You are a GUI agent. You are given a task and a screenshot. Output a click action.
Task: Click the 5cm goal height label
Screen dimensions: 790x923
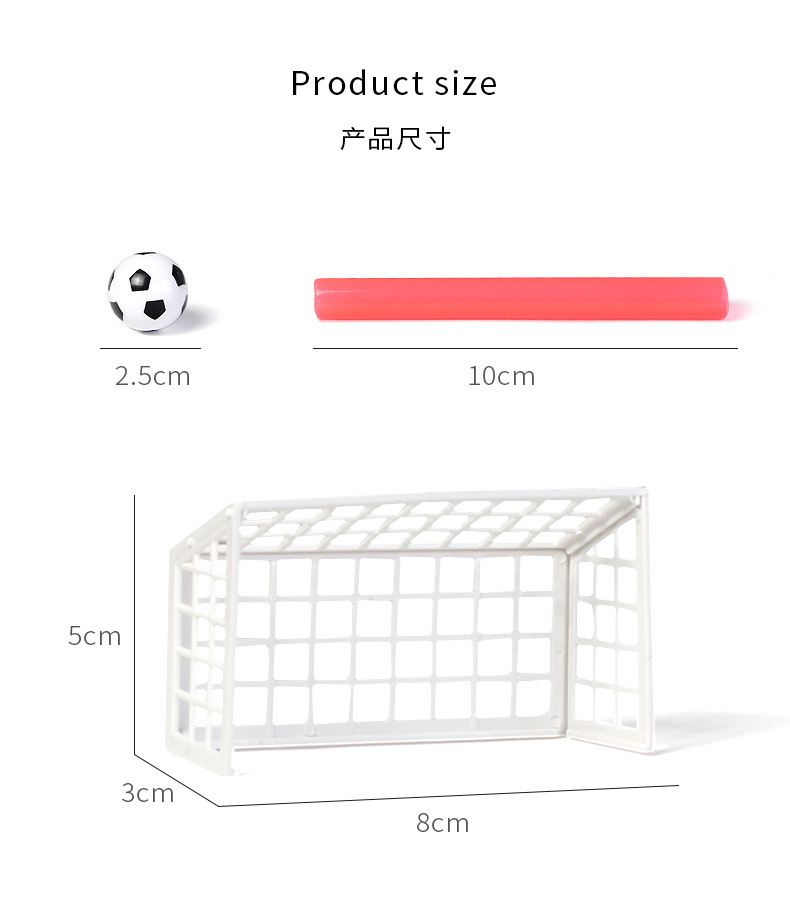click(94, 636)
